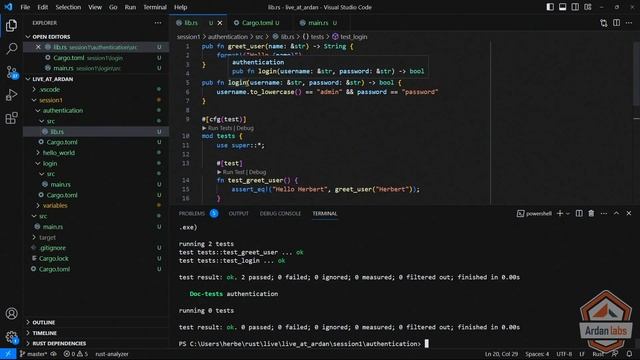The image size is (640, 360).
Task: Click the new terminal plus icon
Action: pyautogui.click(x=560, y=213)
